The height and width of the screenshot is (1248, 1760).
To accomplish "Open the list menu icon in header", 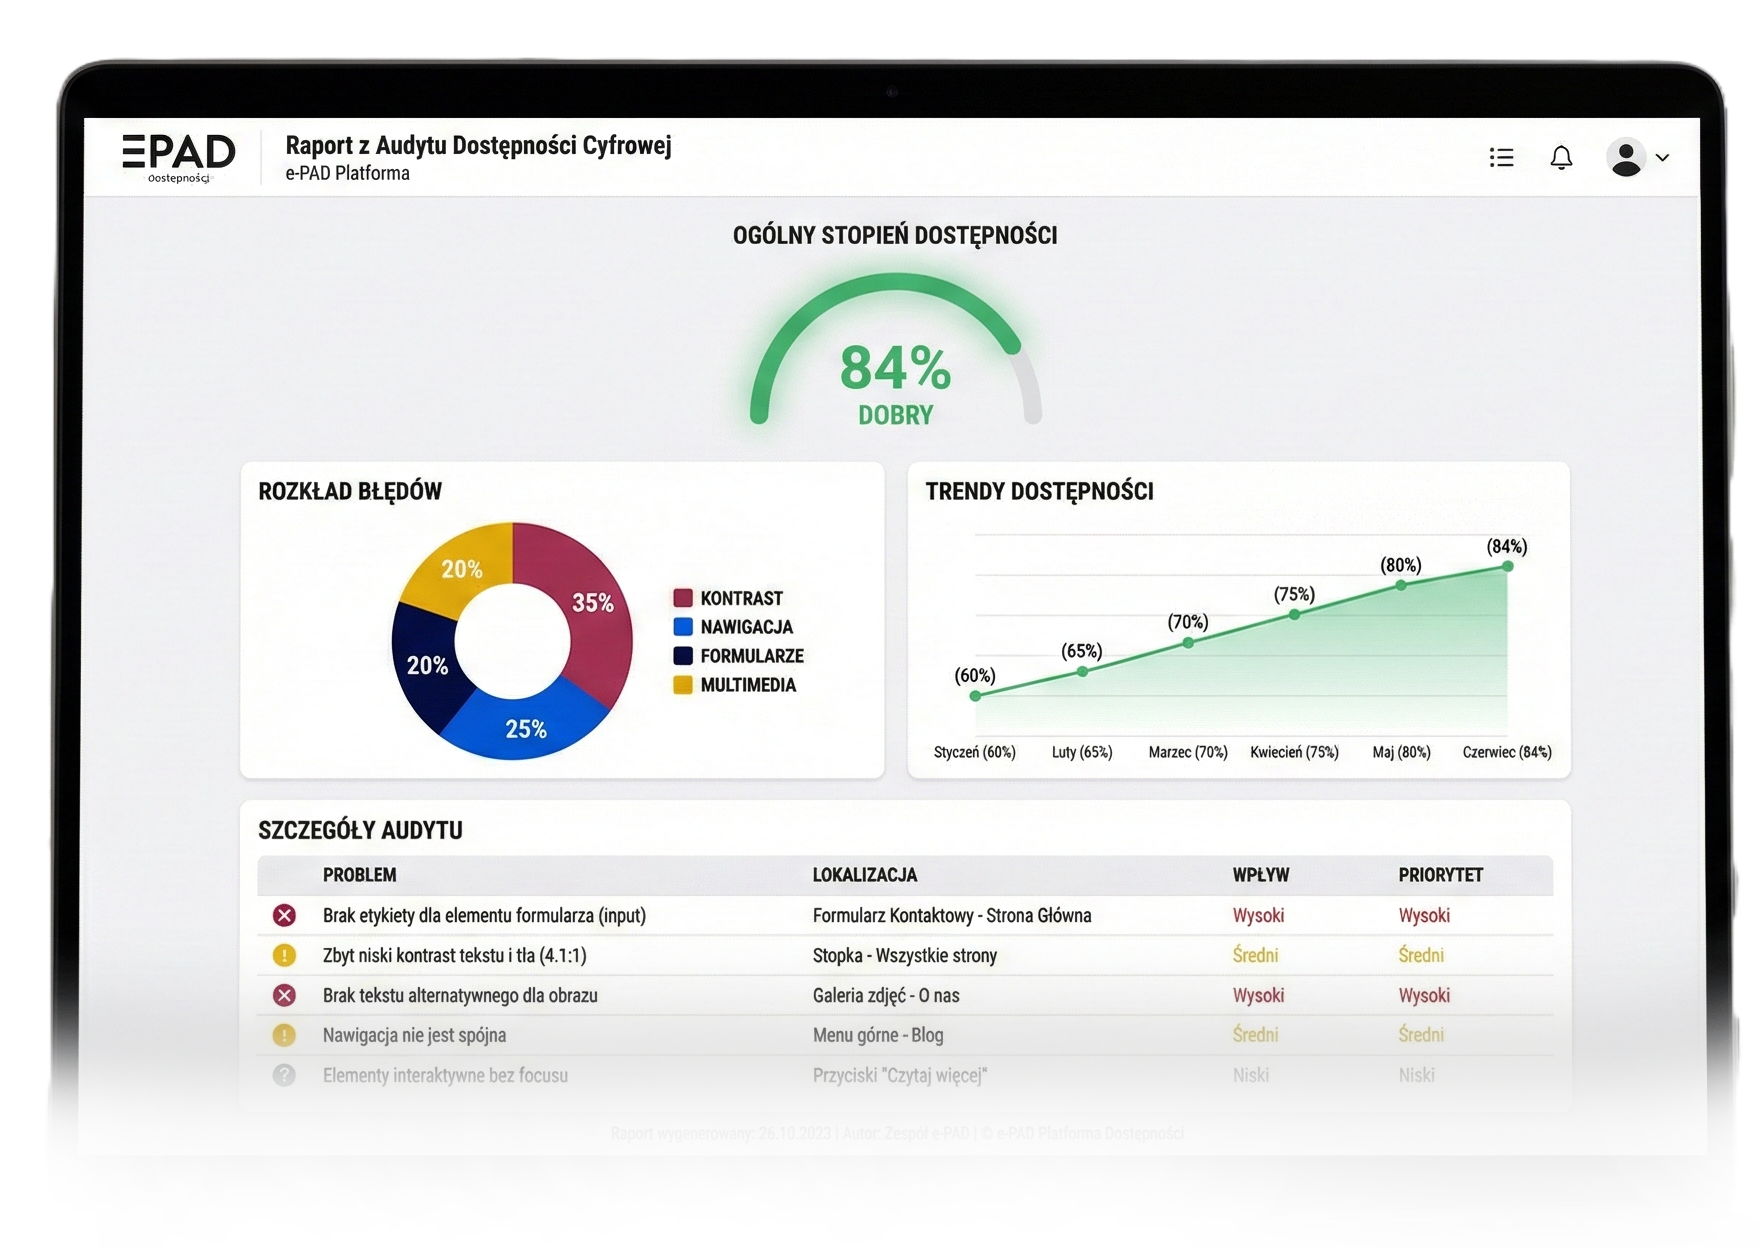I will pyautogui.click(x=1501, y=158).
